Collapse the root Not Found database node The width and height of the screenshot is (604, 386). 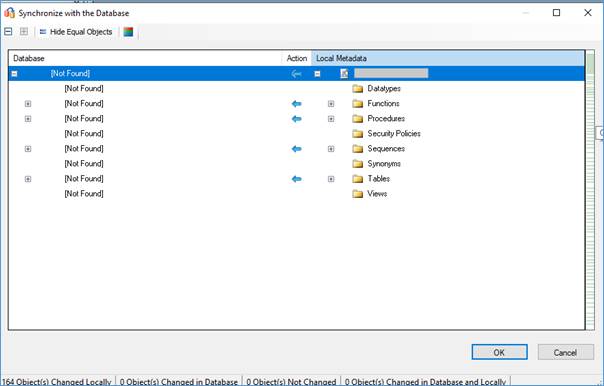(x=14, y=74)
